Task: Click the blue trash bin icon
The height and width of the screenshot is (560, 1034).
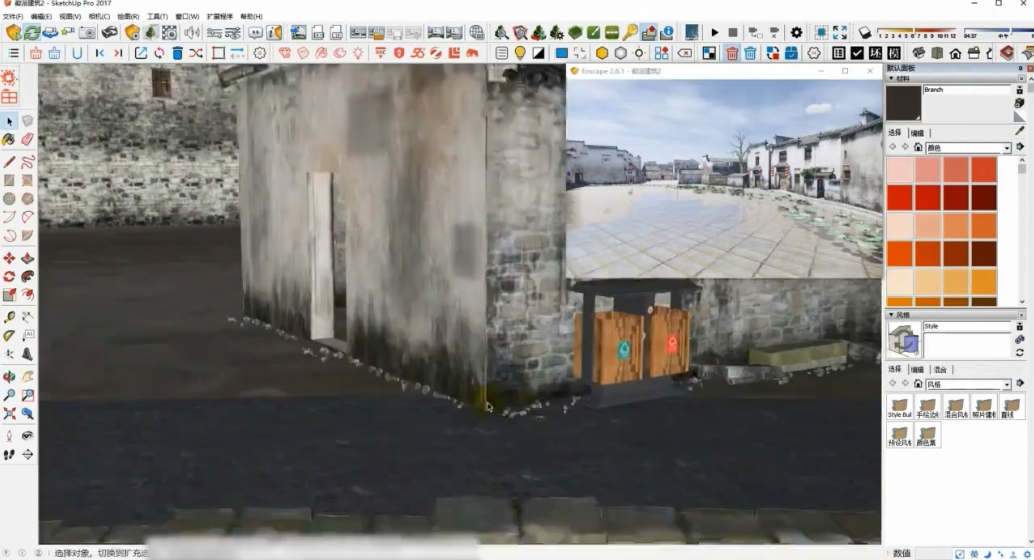Action: [x=177, y=53]
